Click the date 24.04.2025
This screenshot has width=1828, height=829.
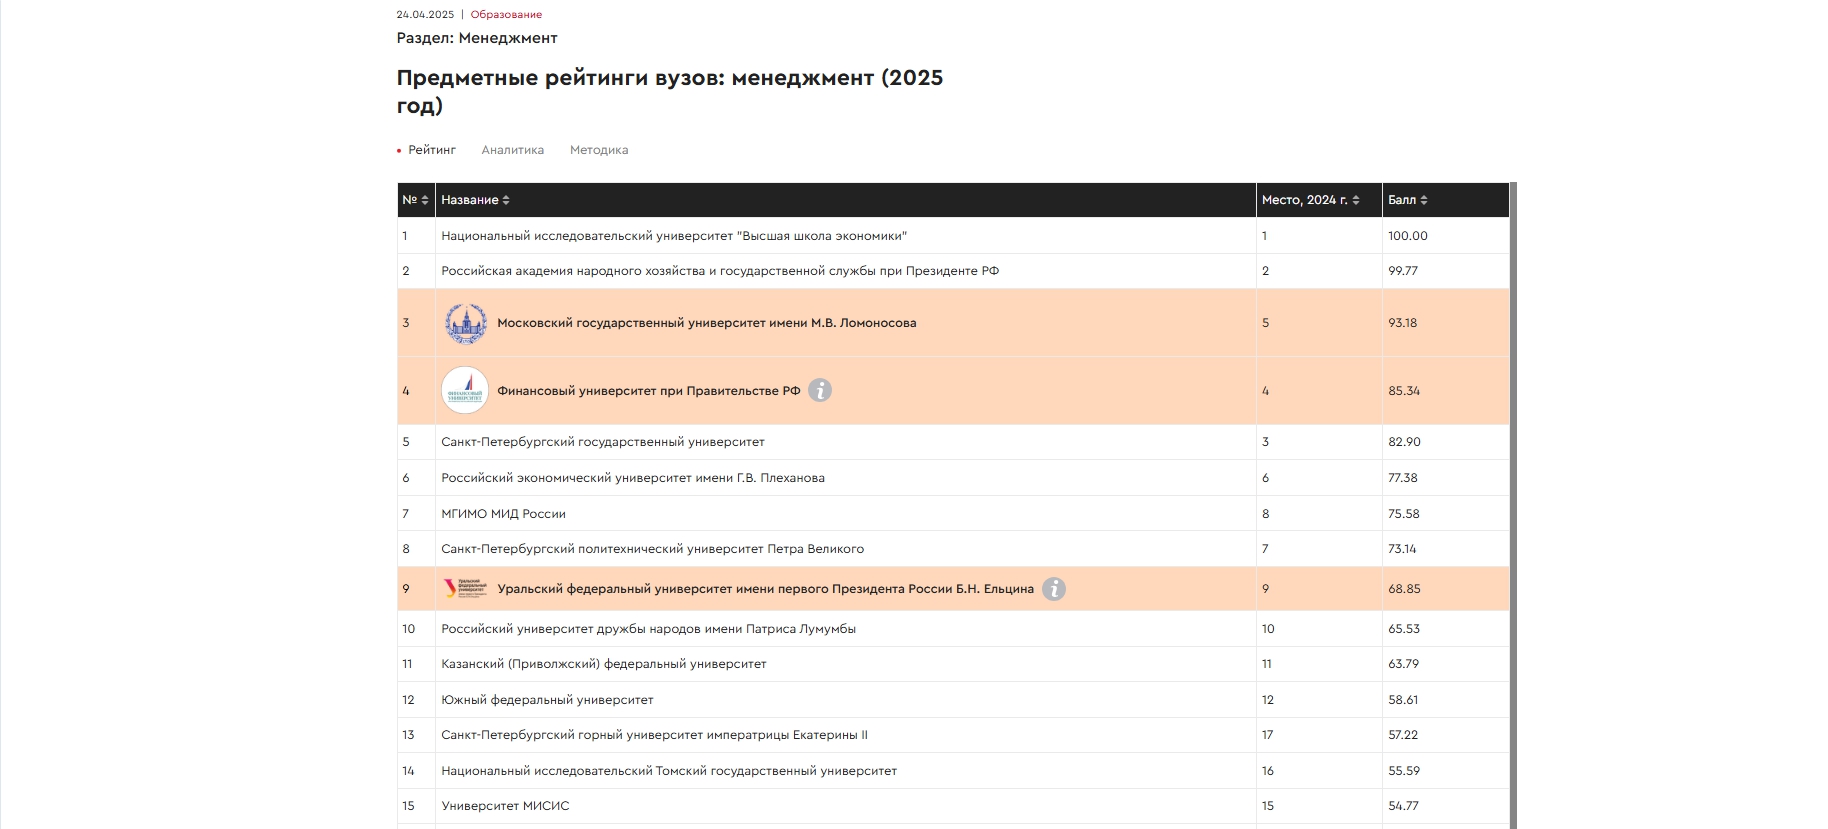pyautogui.click(x=425, y=15)
